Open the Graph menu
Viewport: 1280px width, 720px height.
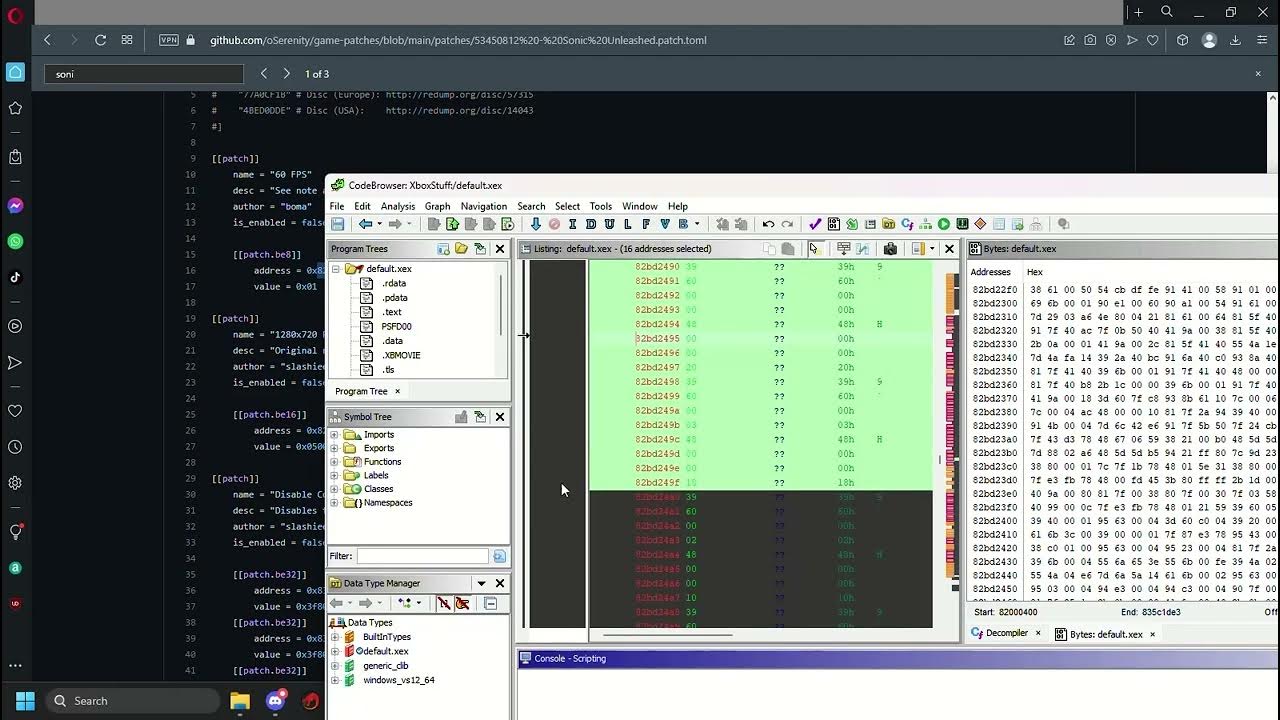coord(437,206)
